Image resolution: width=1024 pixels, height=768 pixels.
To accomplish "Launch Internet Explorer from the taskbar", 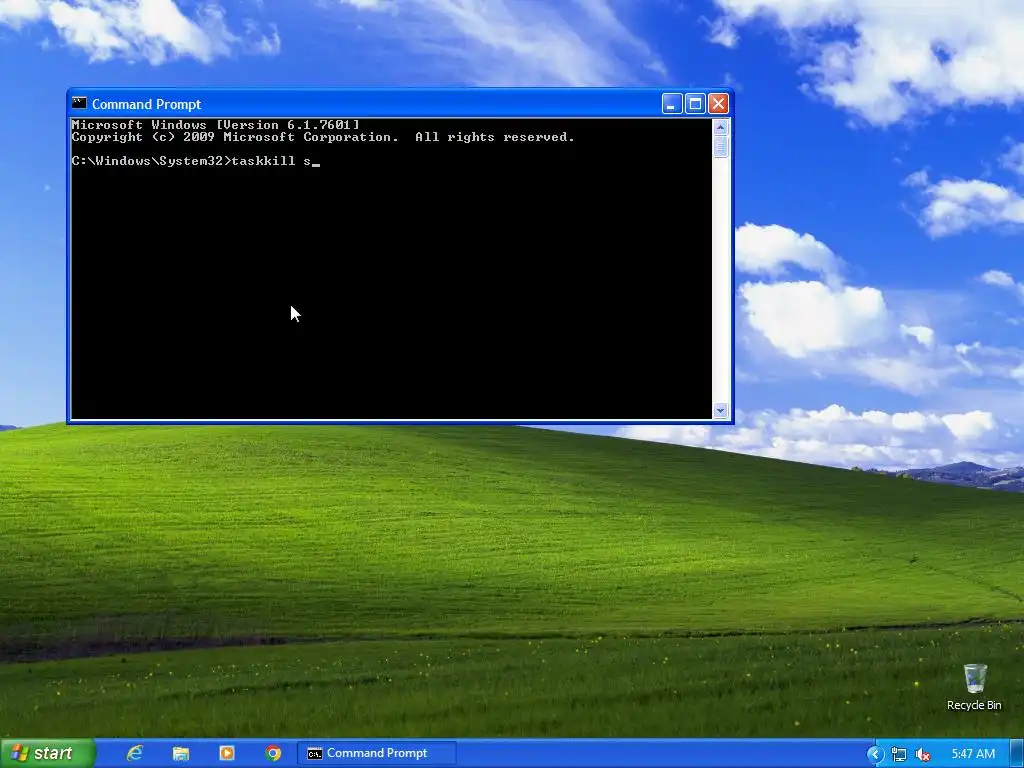I will click(135, 753).
